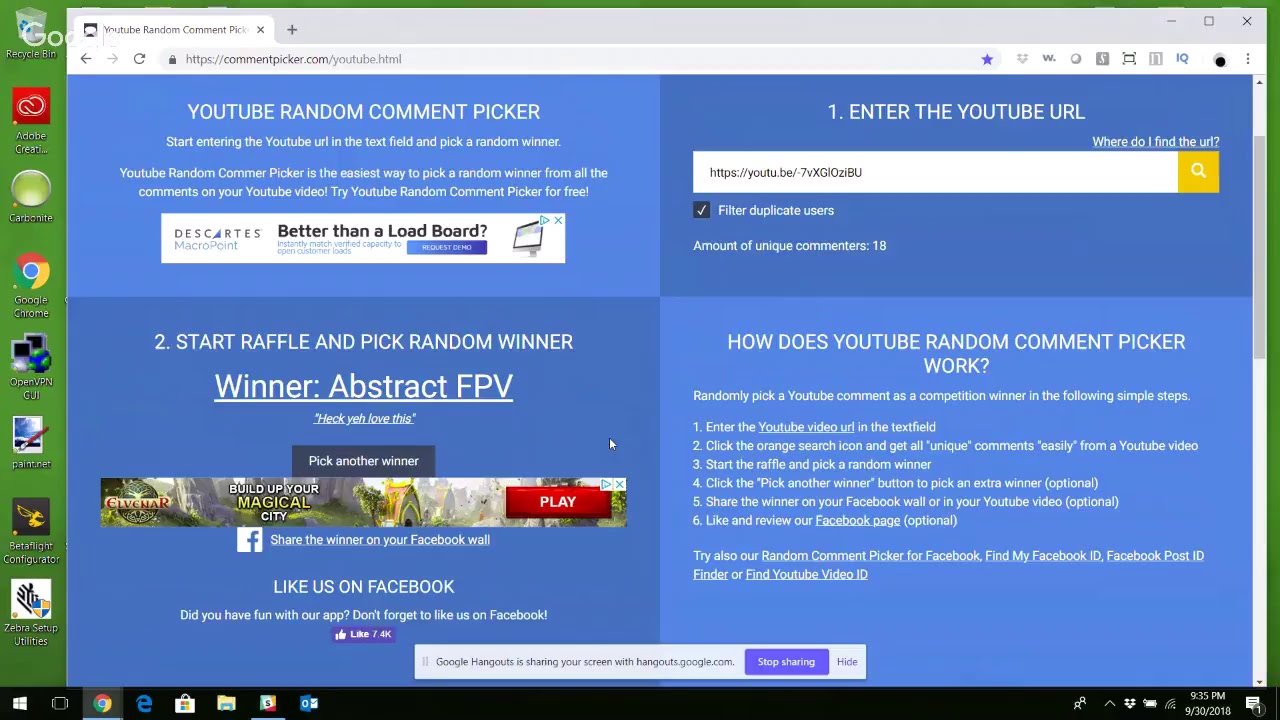Viewport: 1280px width, 720px height.
Task: Click the Facebook logo beside share link
Action: (x=249, y=540)
